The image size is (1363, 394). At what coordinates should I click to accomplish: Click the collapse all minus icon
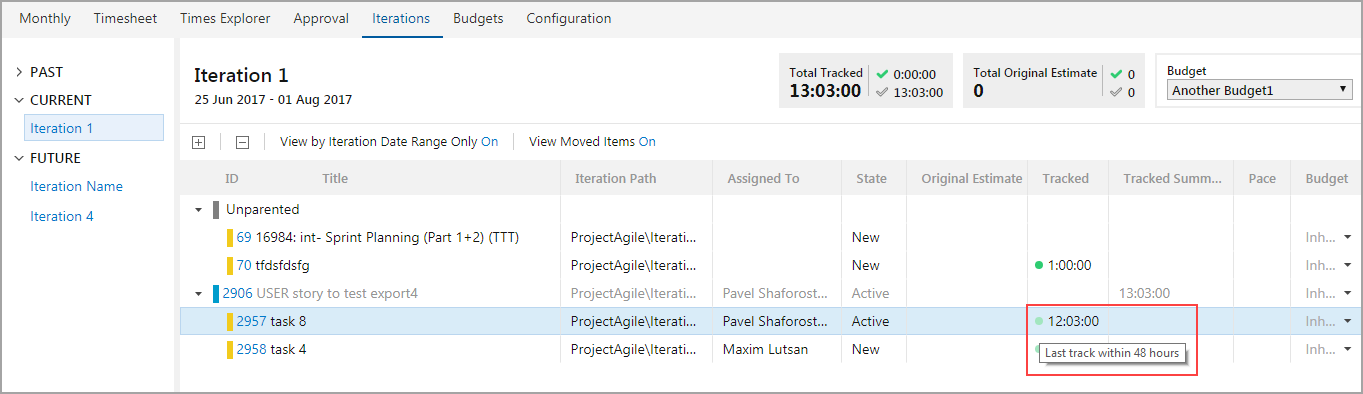click(x=242, y=142)
